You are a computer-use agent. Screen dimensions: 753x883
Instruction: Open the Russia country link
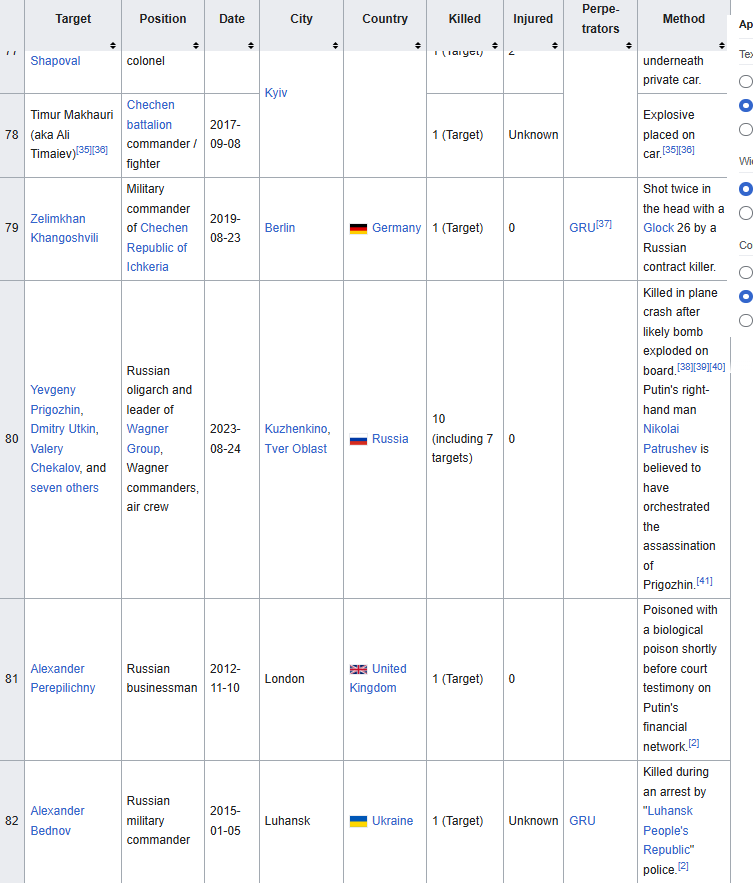(390, 439)
